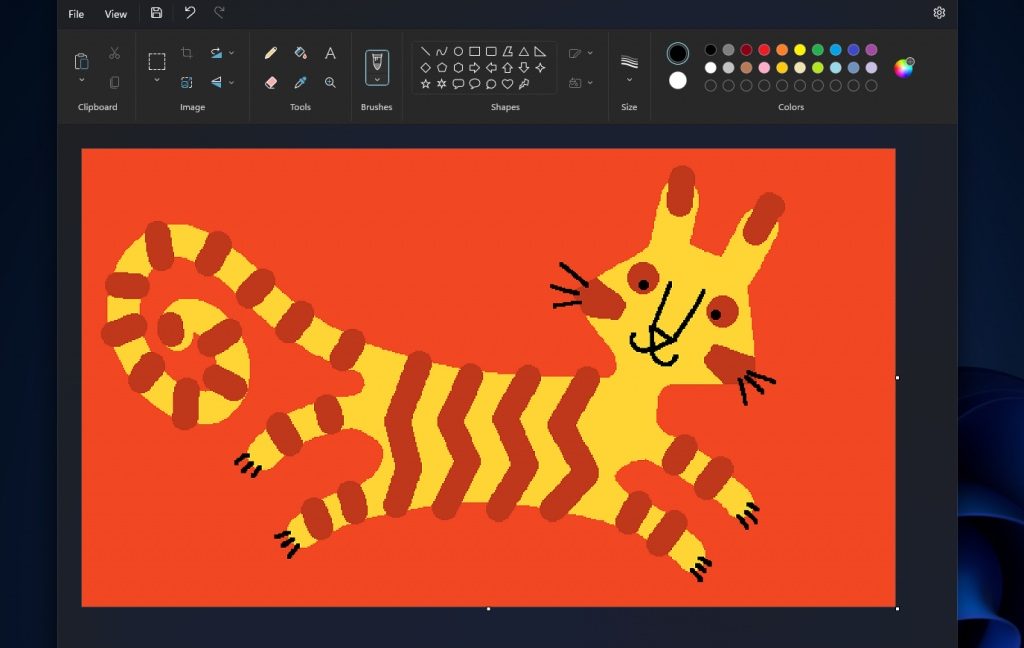Open the File menu
Image resolution: width=1024 pixels, height=648 pixels.
click(x=76, y=14)
